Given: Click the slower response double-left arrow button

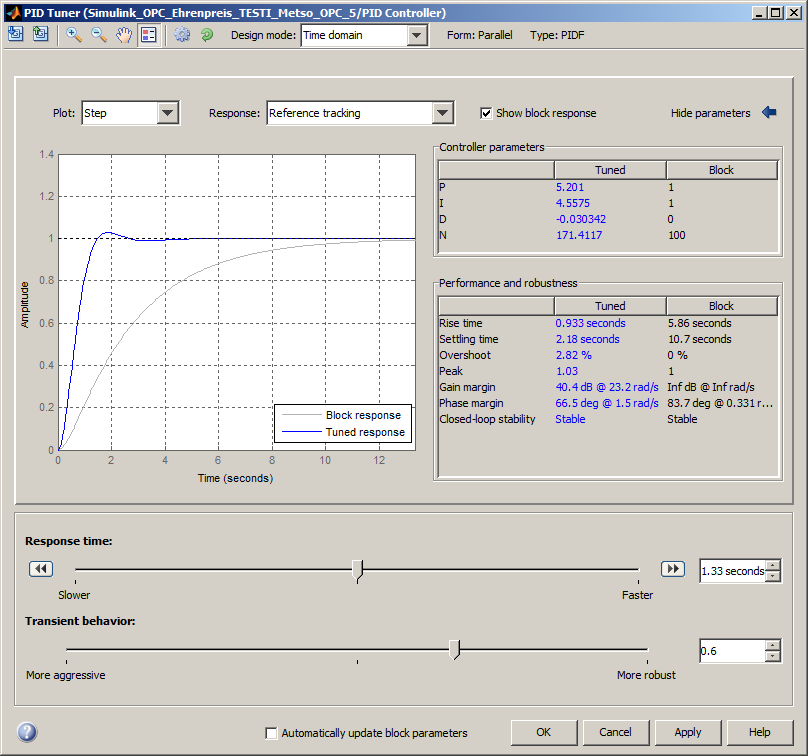Looking at the screenshot, I should [41, 569].
